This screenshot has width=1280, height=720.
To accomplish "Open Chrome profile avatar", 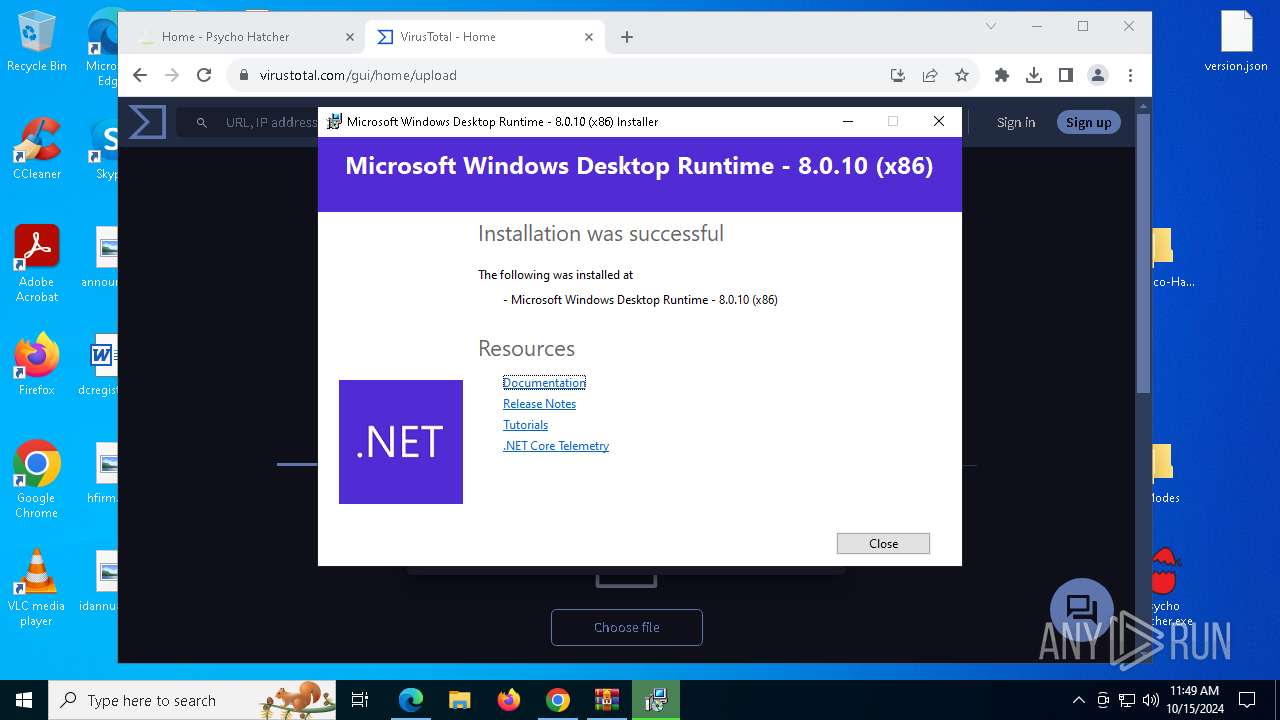I will [x=1098, y=75].
